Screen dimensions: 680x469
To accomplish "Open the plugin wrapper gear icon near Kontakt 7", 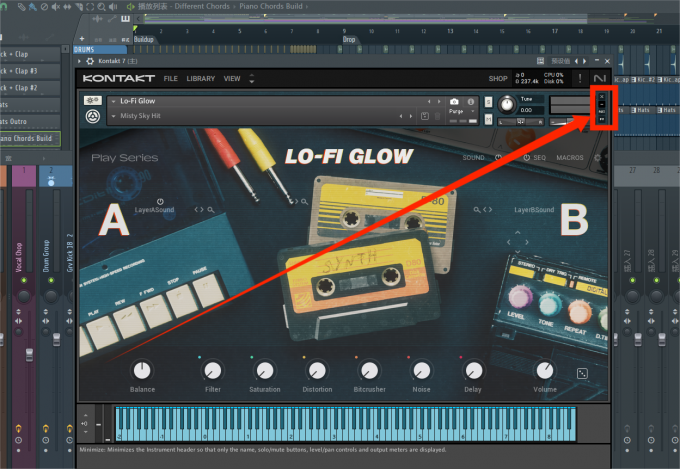I will click(90, 61).
